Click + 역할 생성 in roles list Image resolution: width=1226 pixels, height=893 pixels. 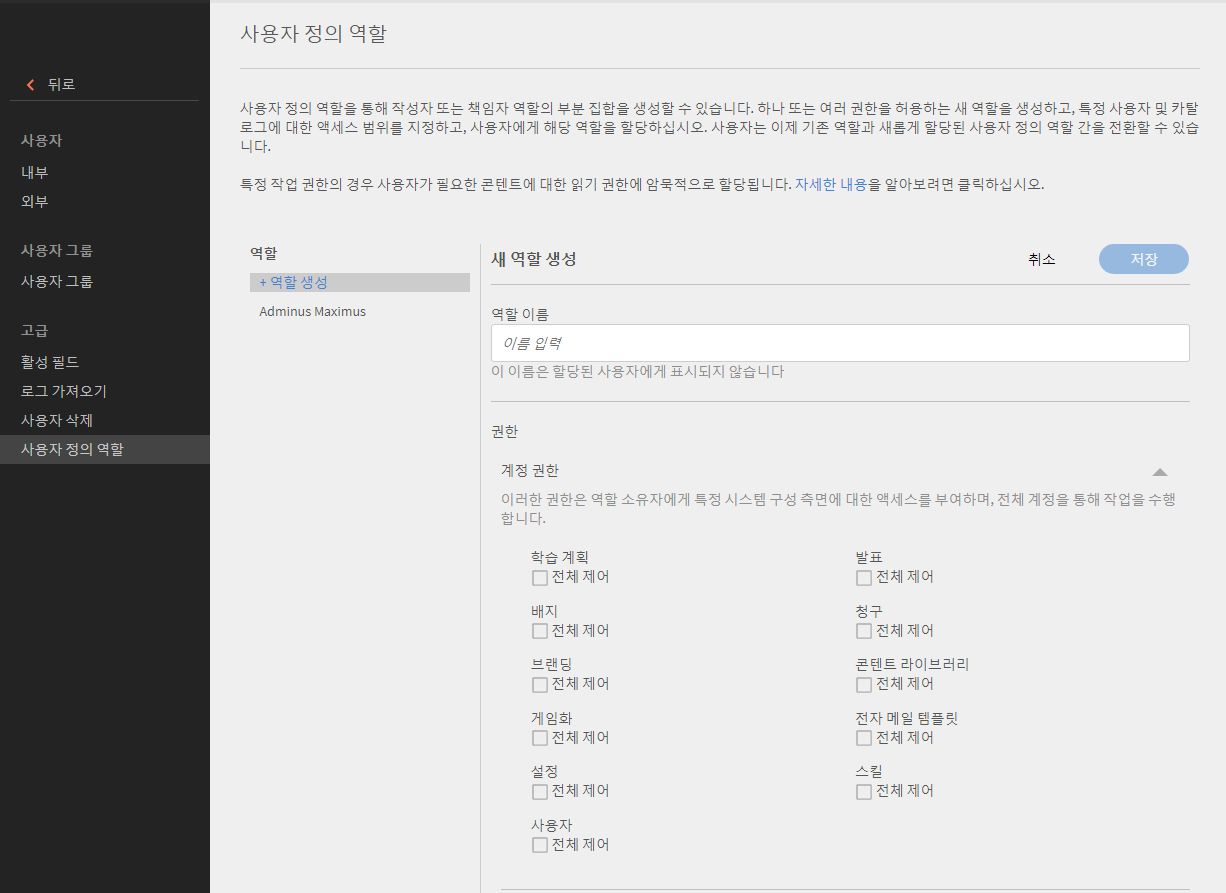(360, 283)
